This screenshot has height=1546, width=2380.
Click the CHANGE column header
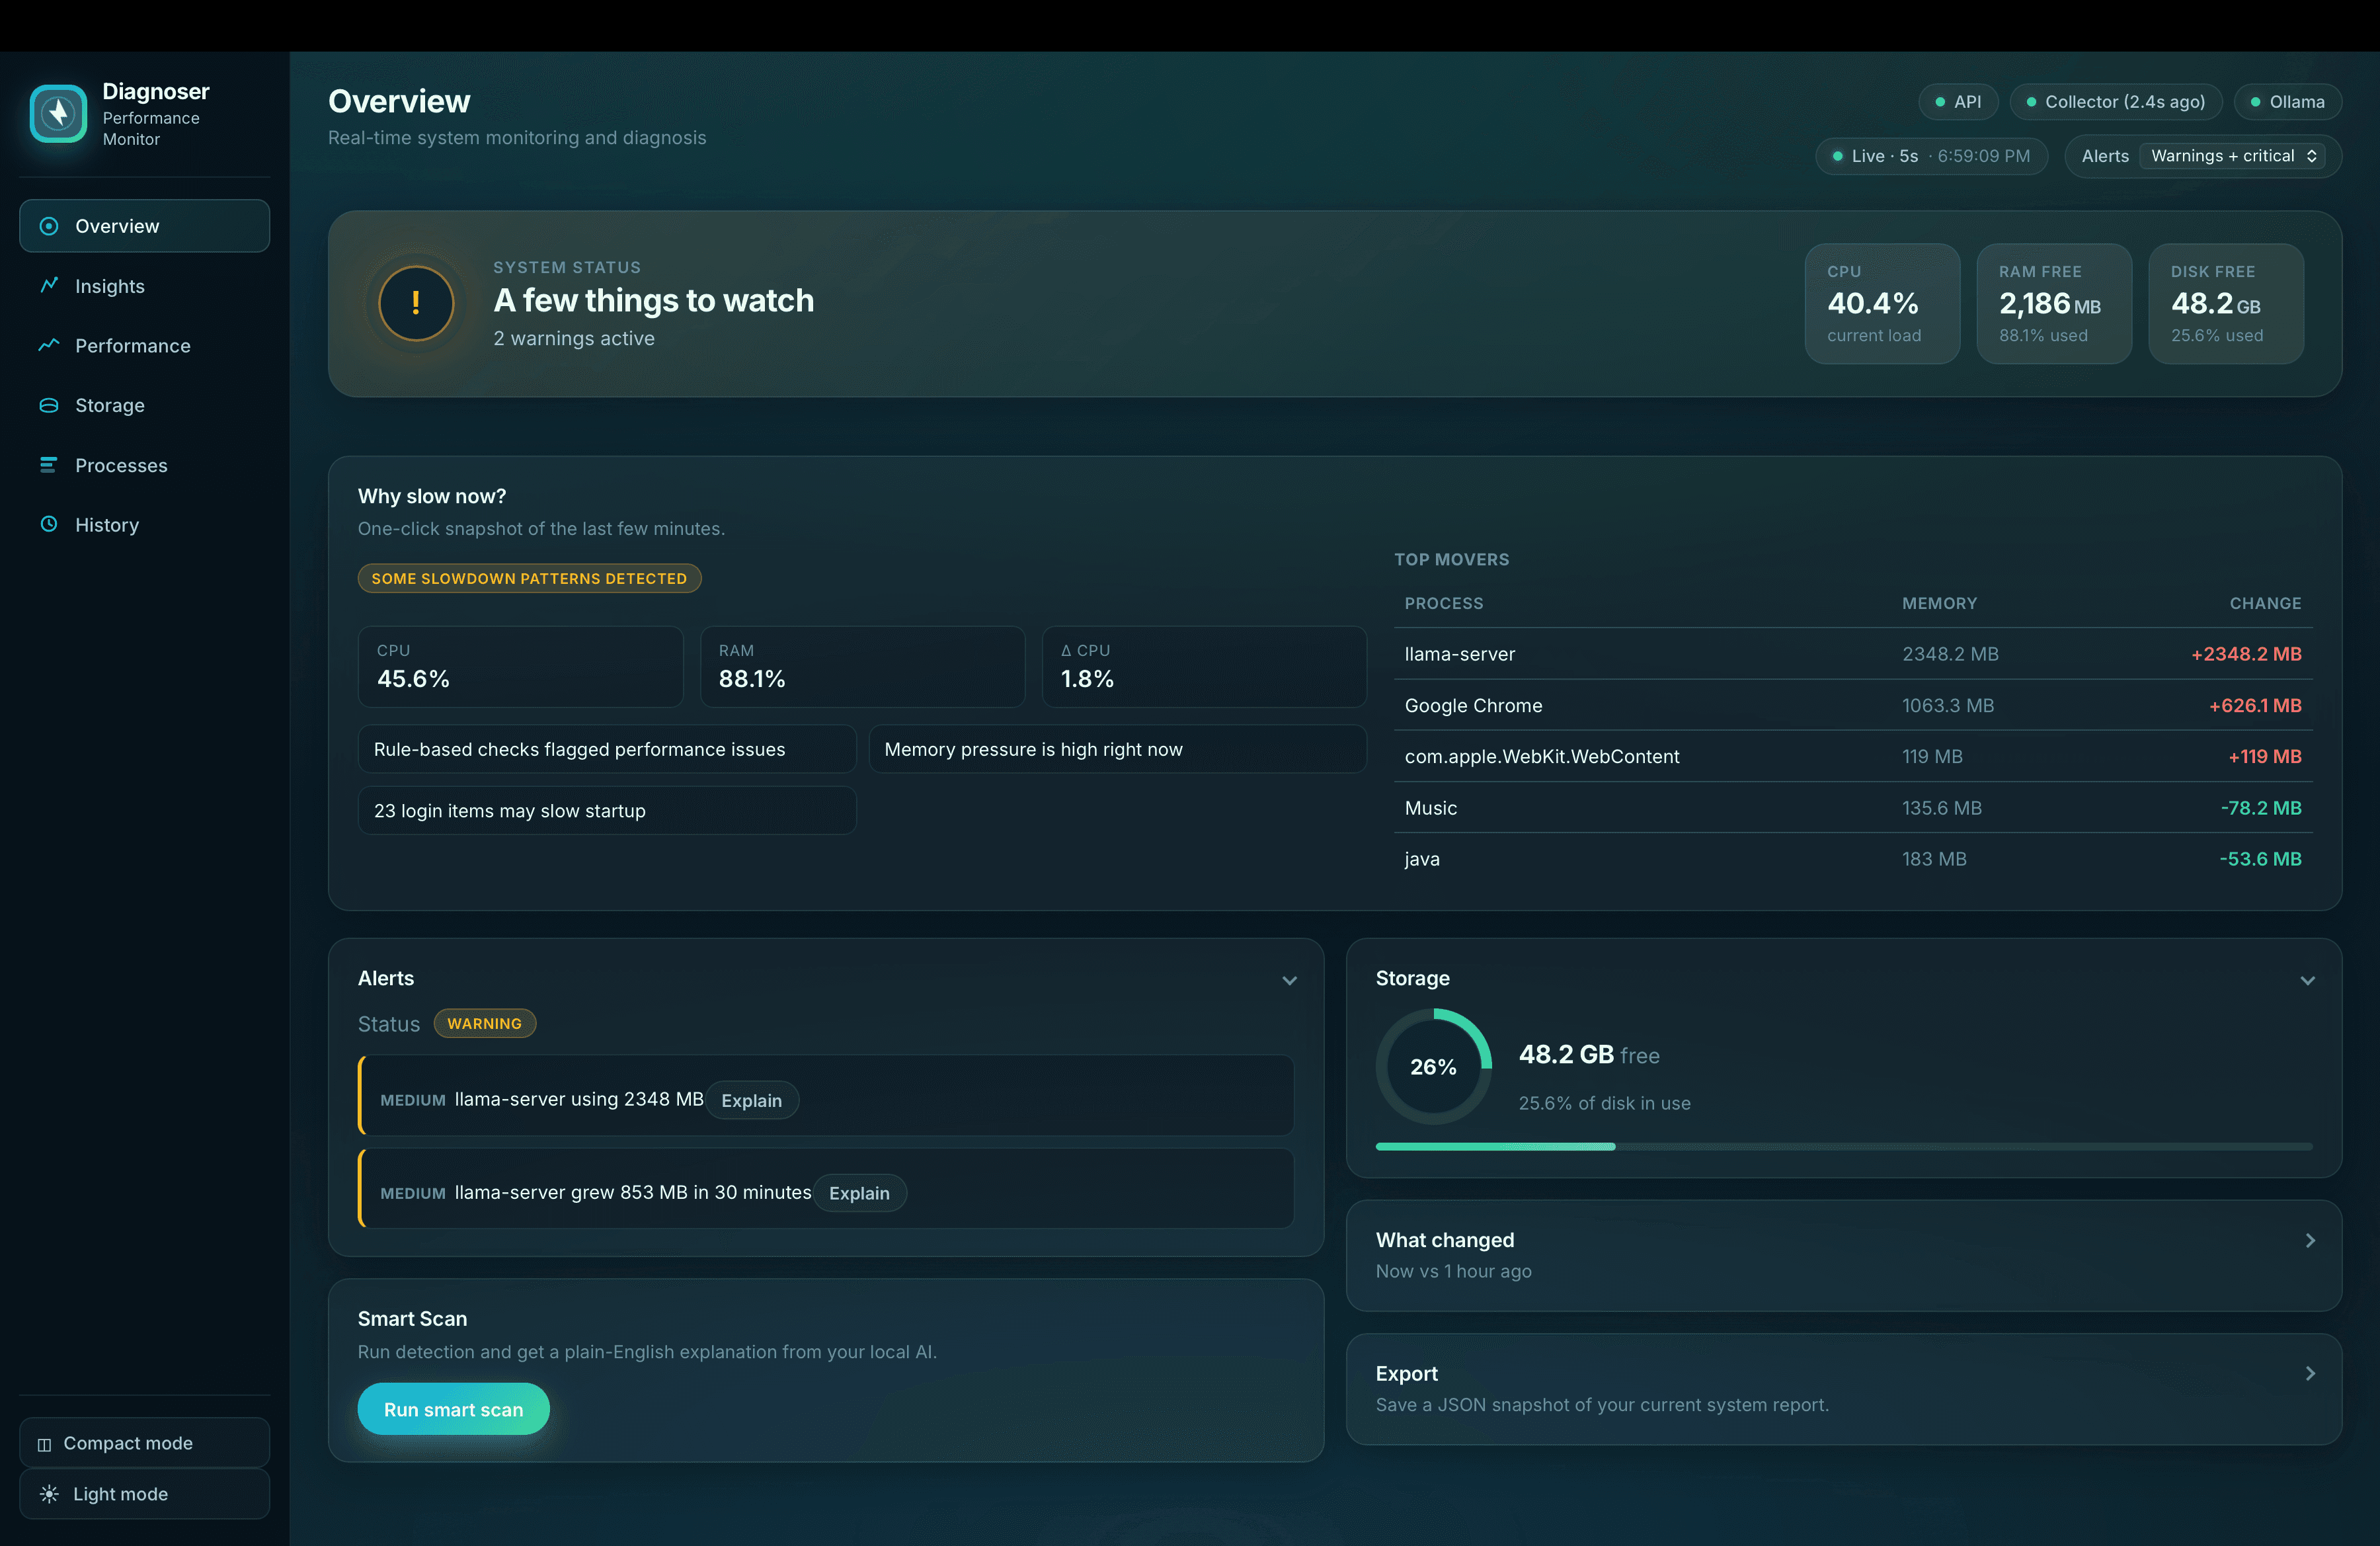(2265, 603)
